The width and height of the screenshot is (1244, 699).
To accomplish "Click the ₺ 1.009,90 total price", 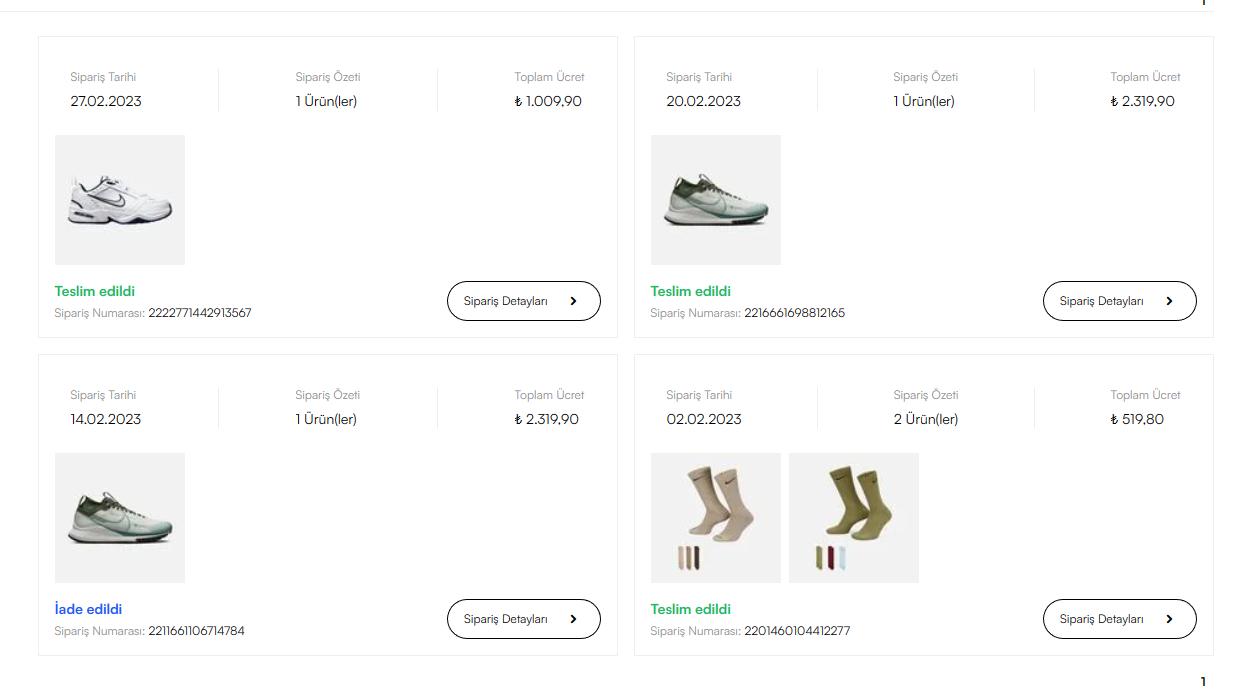I will pyautogui.click(x=548, y=101).
